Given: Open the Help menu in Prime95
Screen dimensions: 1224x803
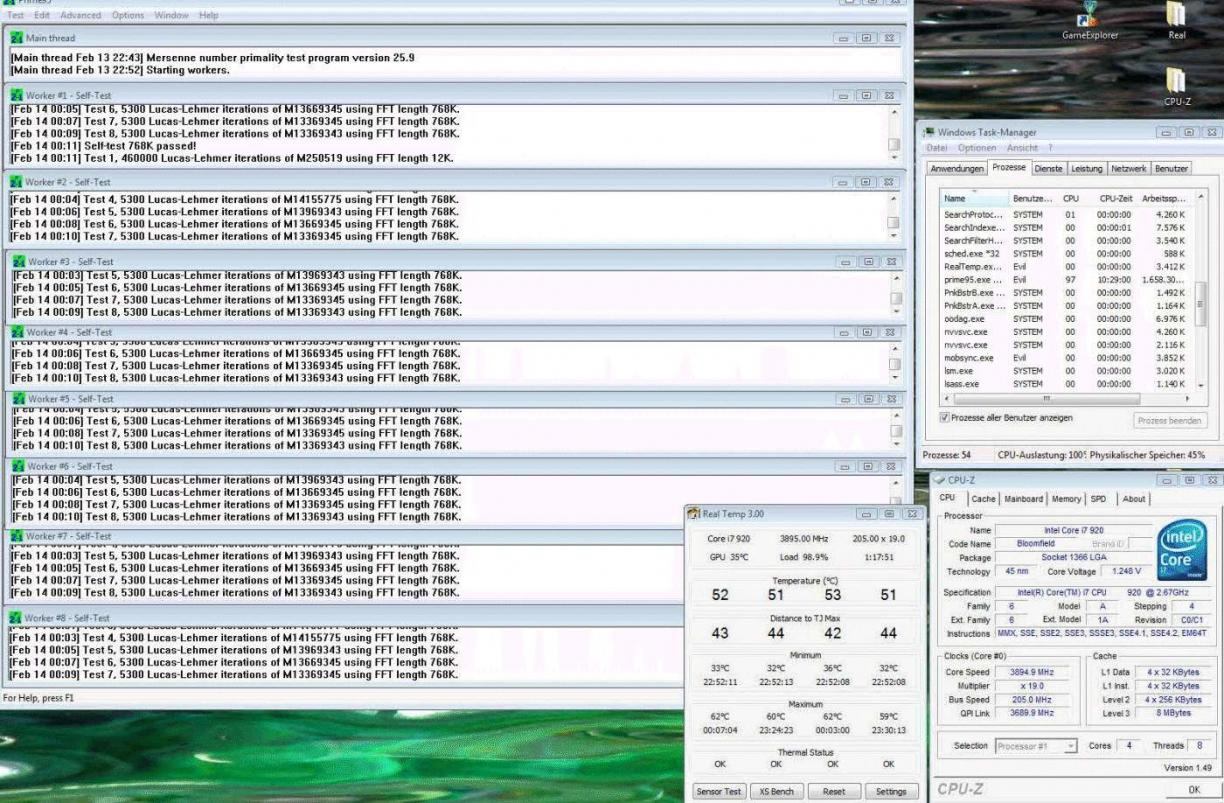Looking at the screenshot, I should pyautogui.click(x=208, y=16).
